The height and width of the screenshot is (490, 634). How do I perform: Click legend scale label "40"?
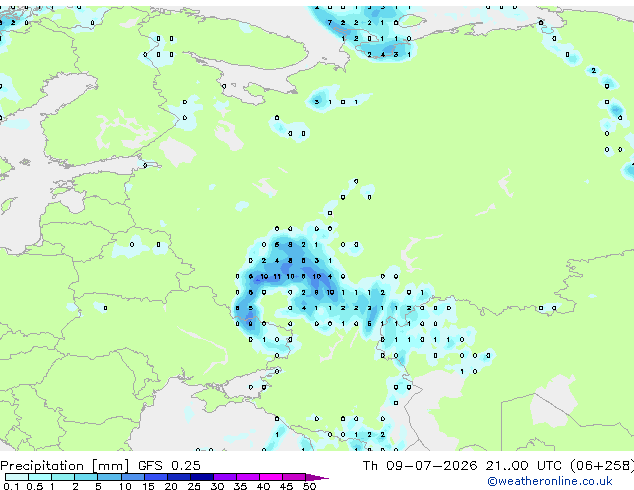point(264,486)
